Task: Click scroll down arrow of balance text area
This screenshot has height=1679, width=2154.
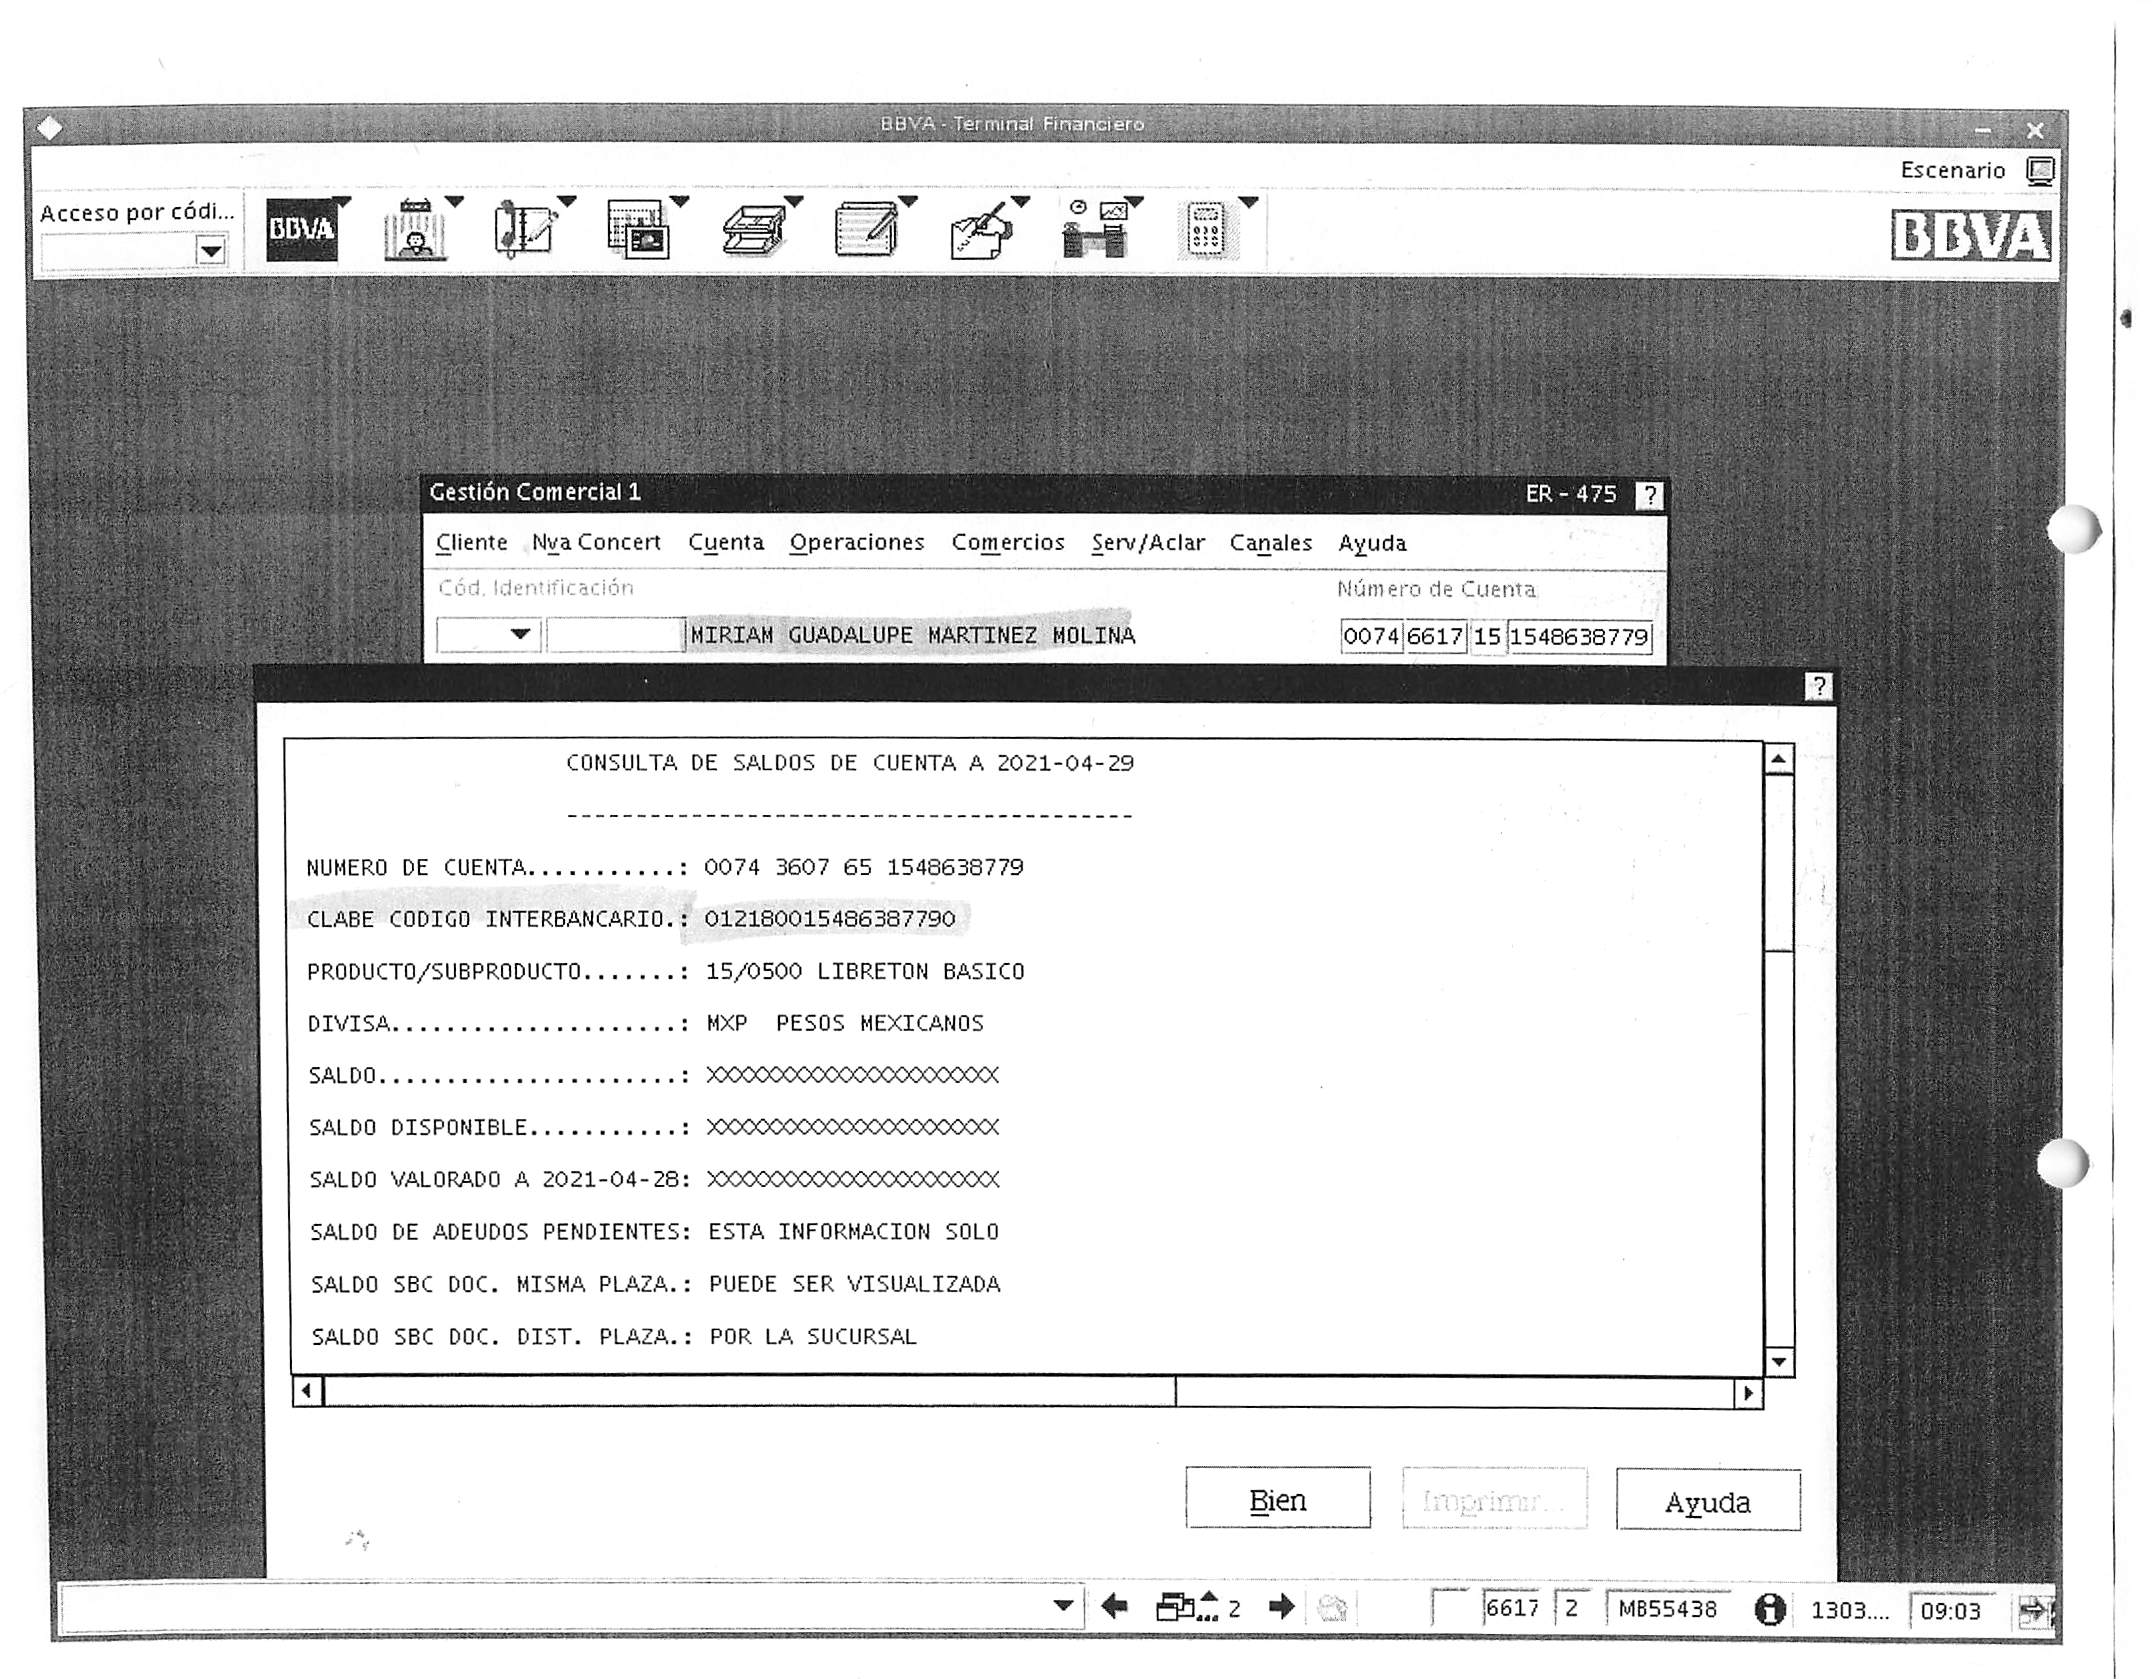Action: tap(1779, 1361)
